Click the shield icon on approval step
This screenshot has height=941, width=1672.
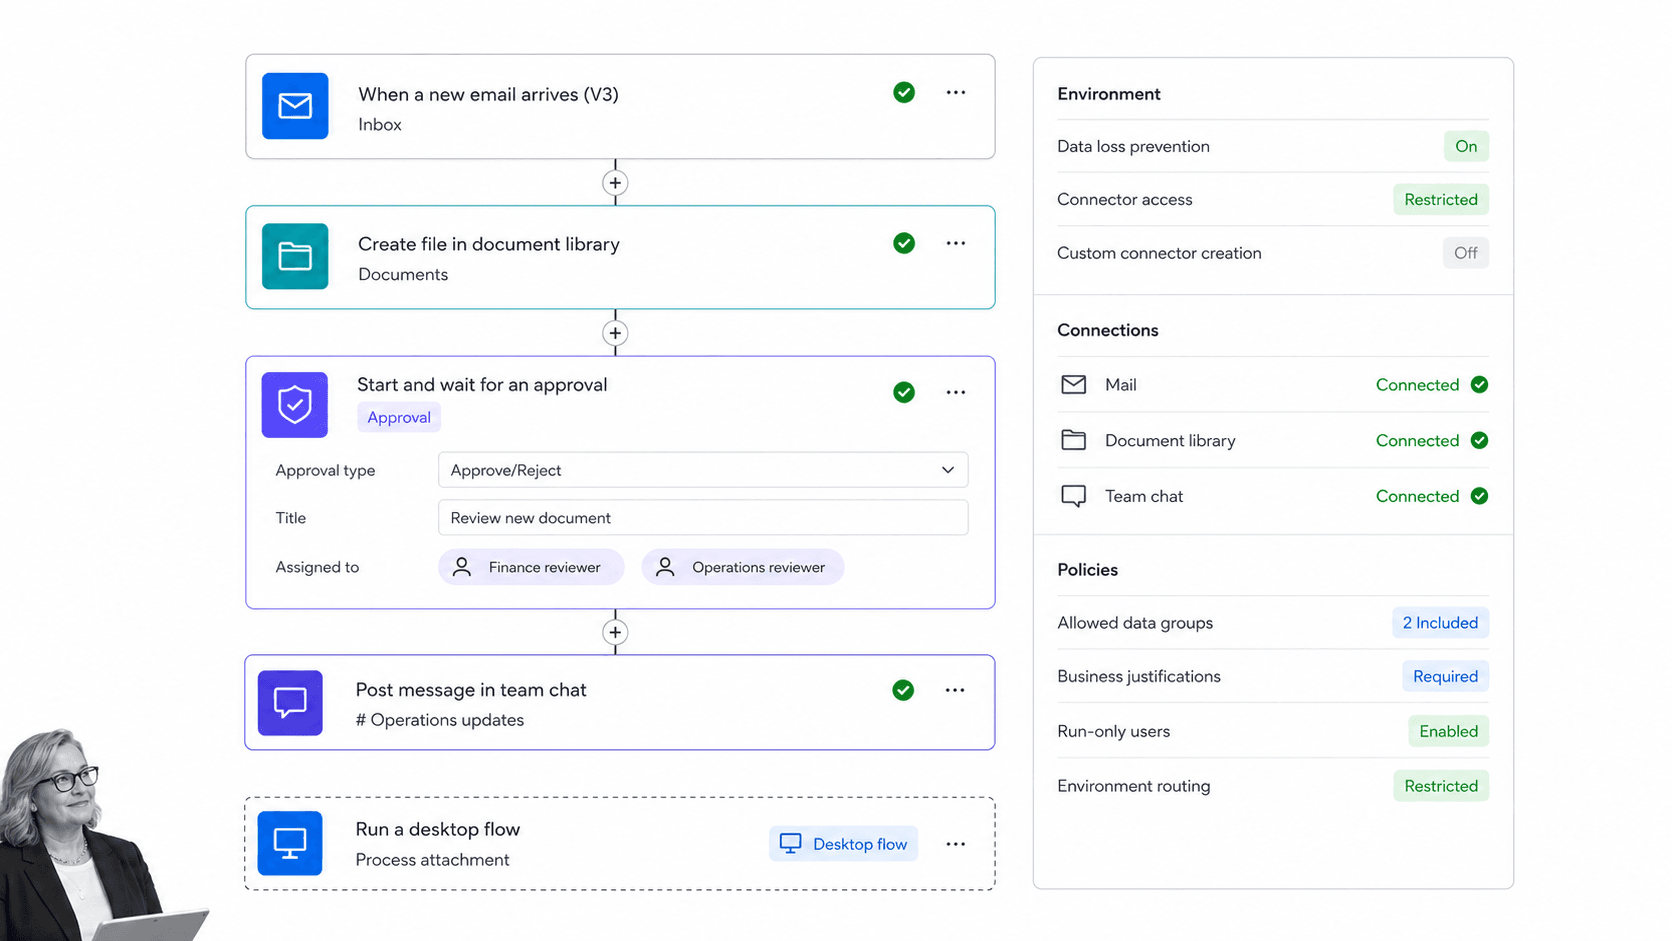295,405
